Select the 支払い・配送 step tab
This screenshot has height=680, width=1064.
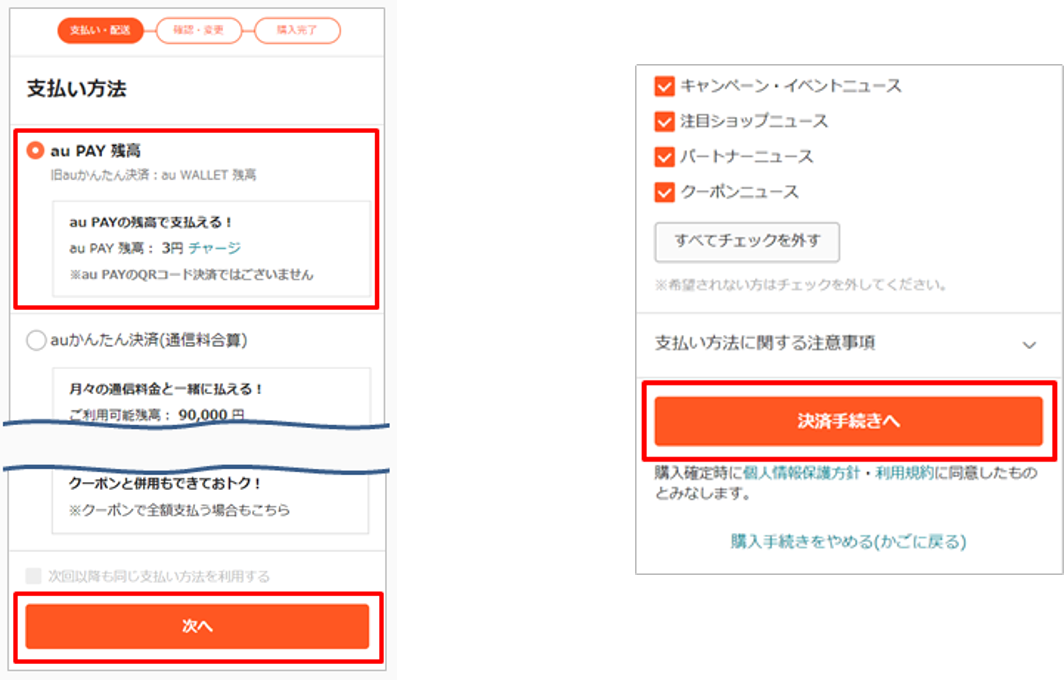(x=100, y=31)
